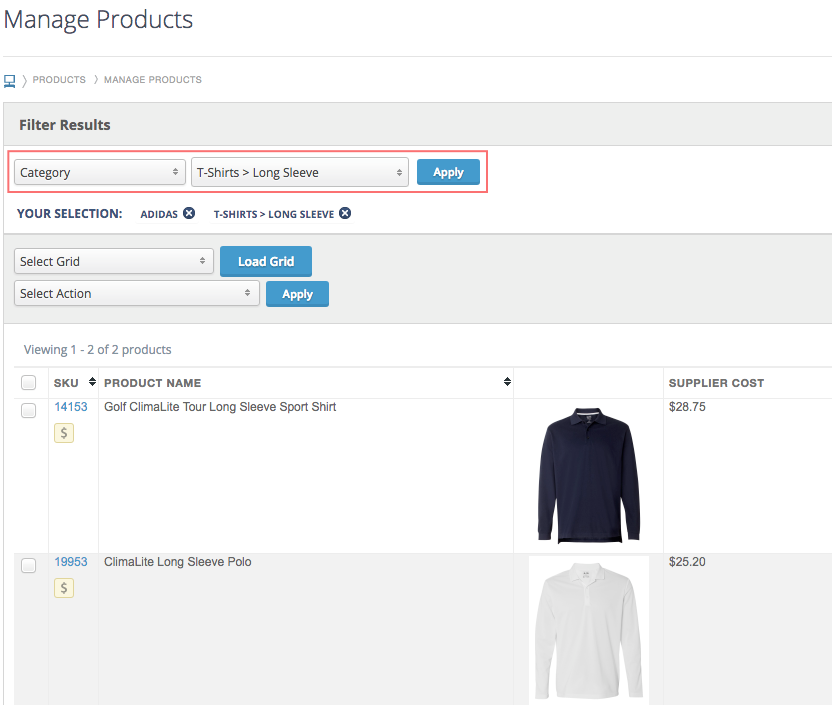
Task: Open SKU 14153 product link
Action: pyautogui.click(x=71, y=407)
